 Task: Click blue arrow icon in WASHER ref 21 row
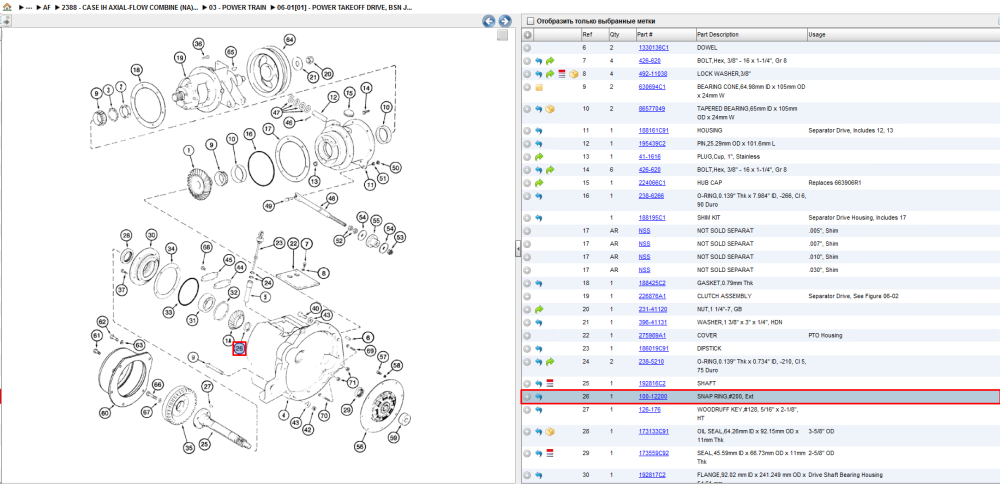(538, 322)
